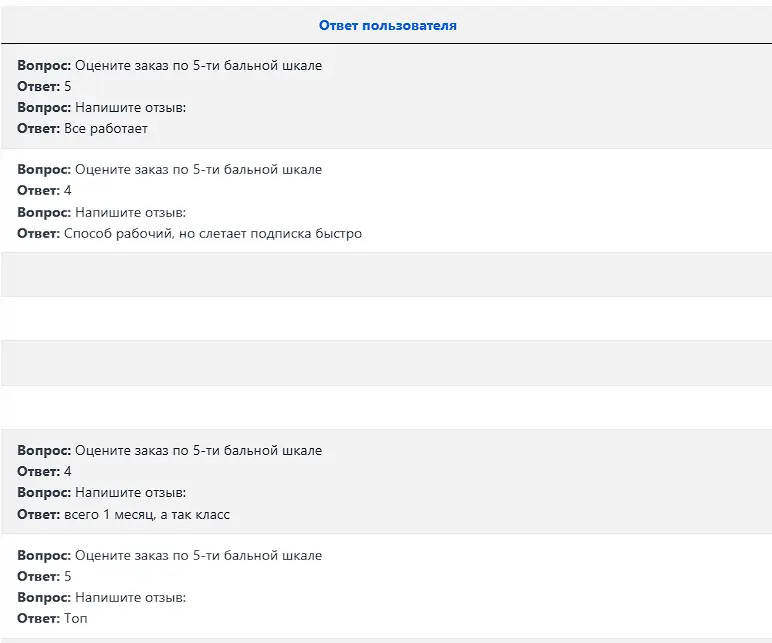Select "Напишите отзыв:" line above "Способ рабочий" review
Image resolution: width=772 pixels, height=643 pixels.
(130, 212)
